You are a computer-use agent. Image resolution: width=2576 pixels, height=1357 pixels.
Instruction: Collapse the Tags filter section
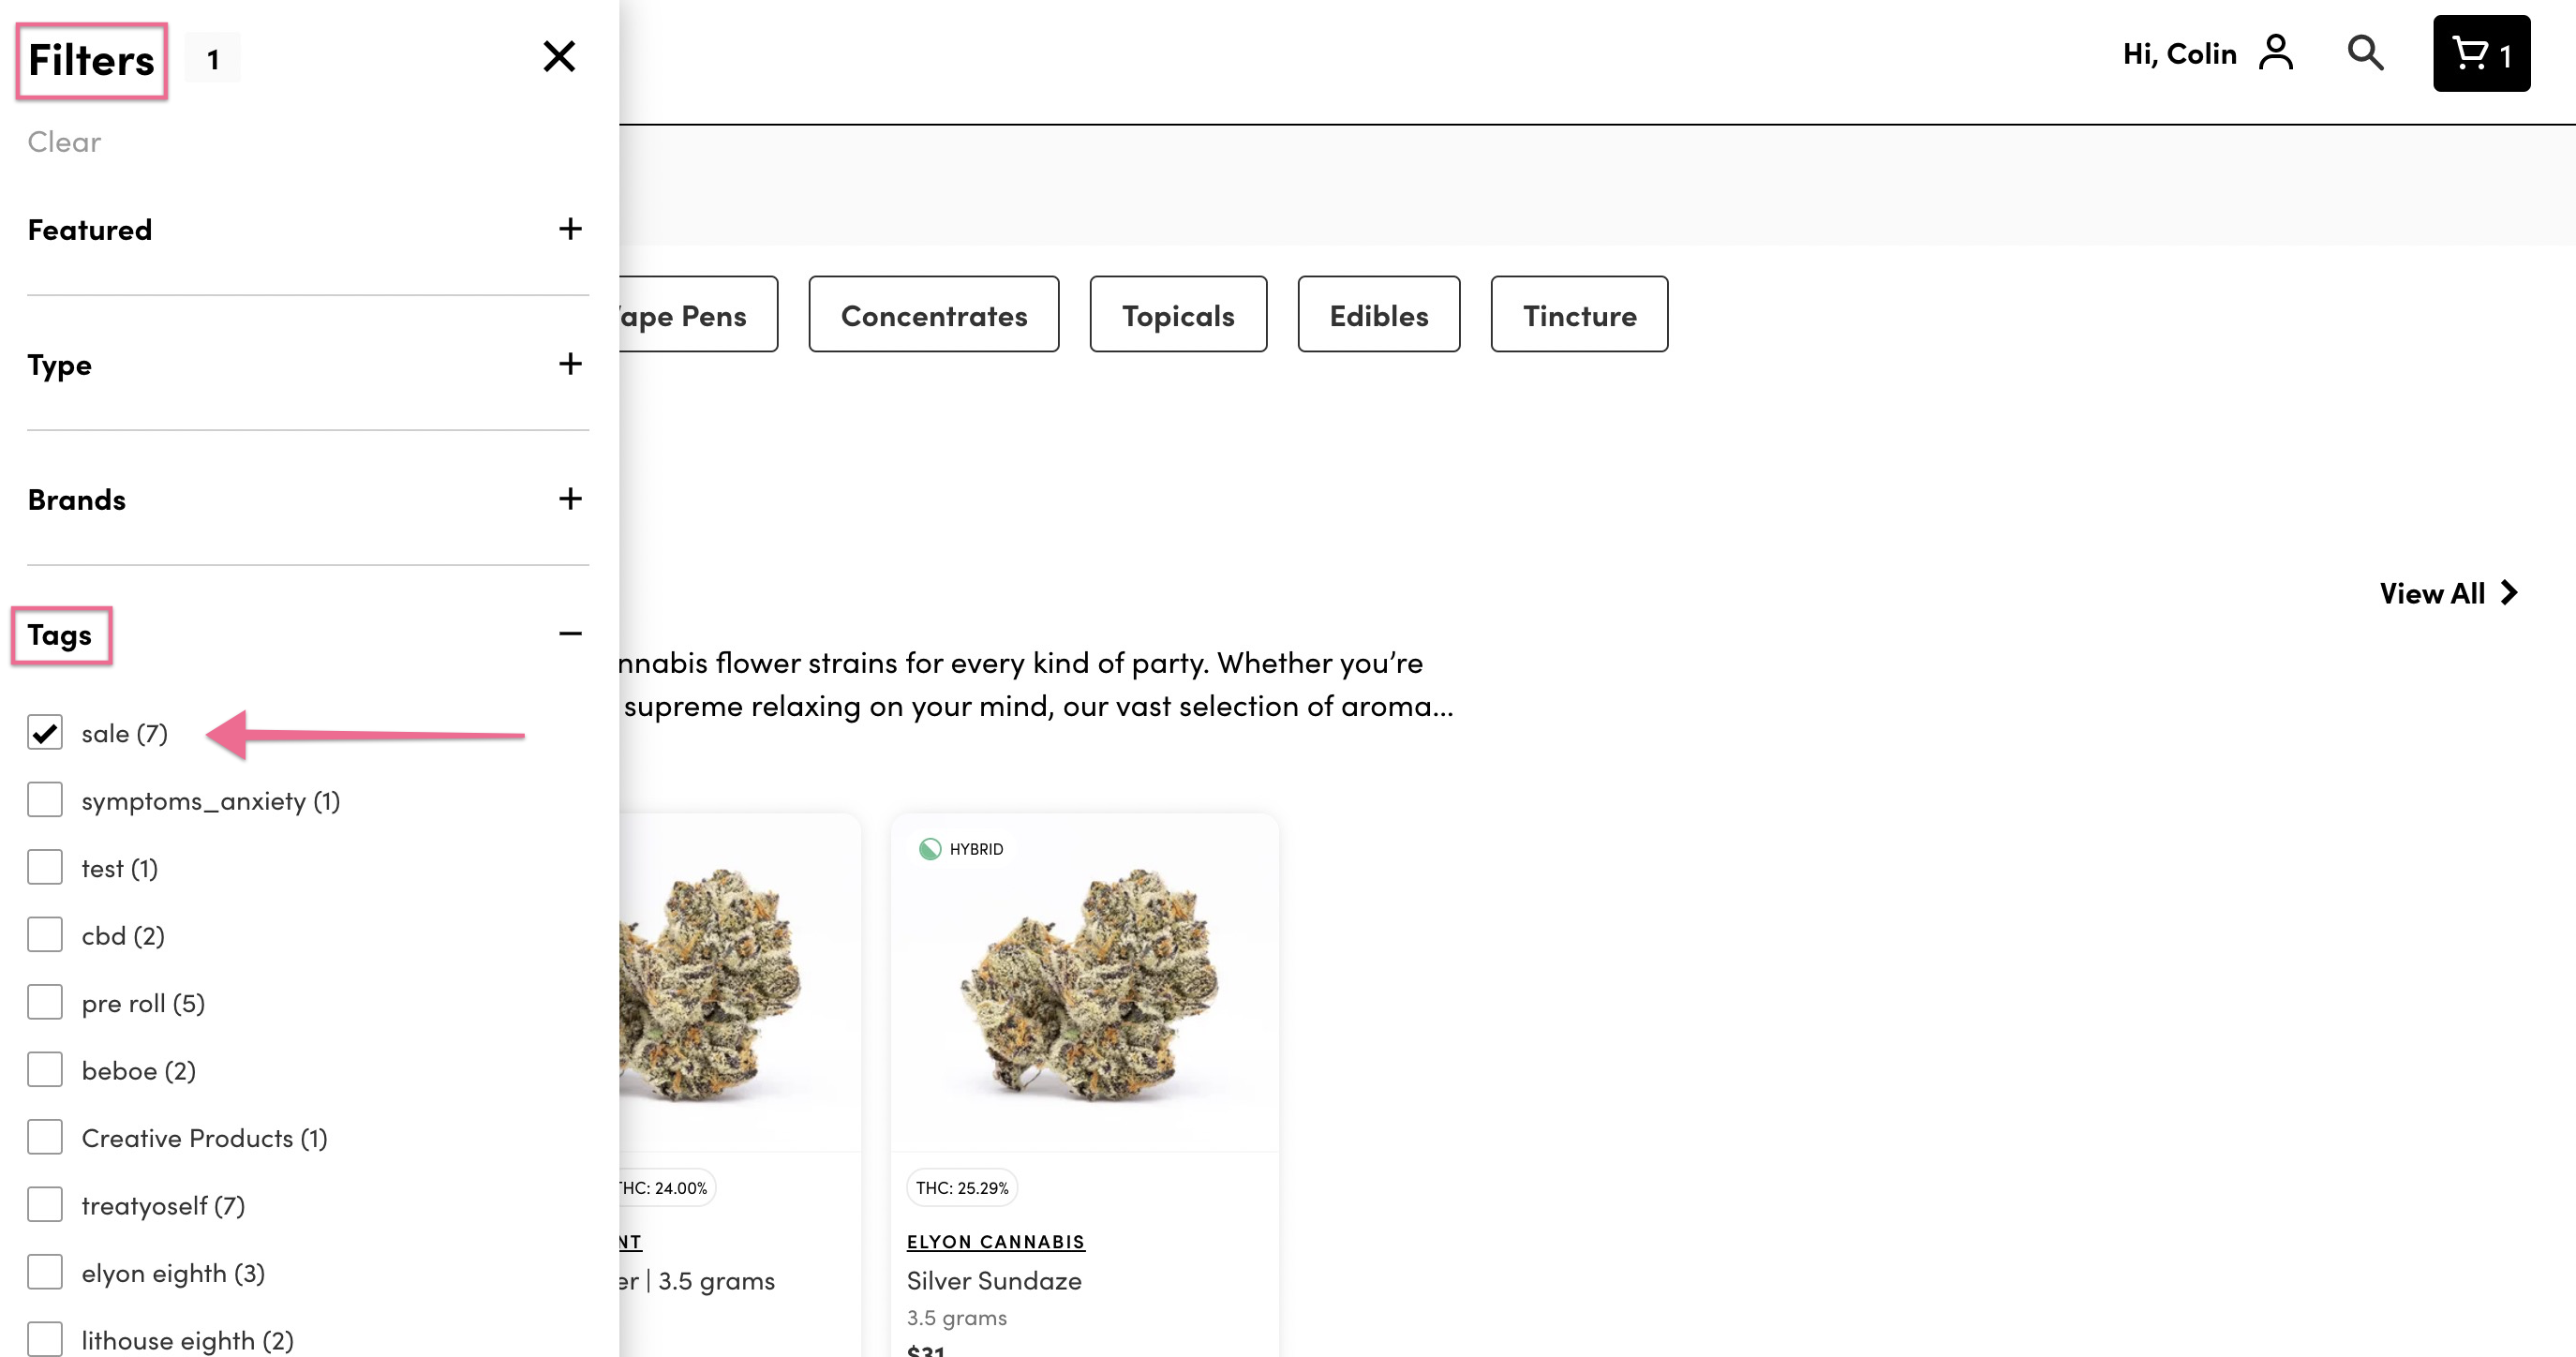570,634
